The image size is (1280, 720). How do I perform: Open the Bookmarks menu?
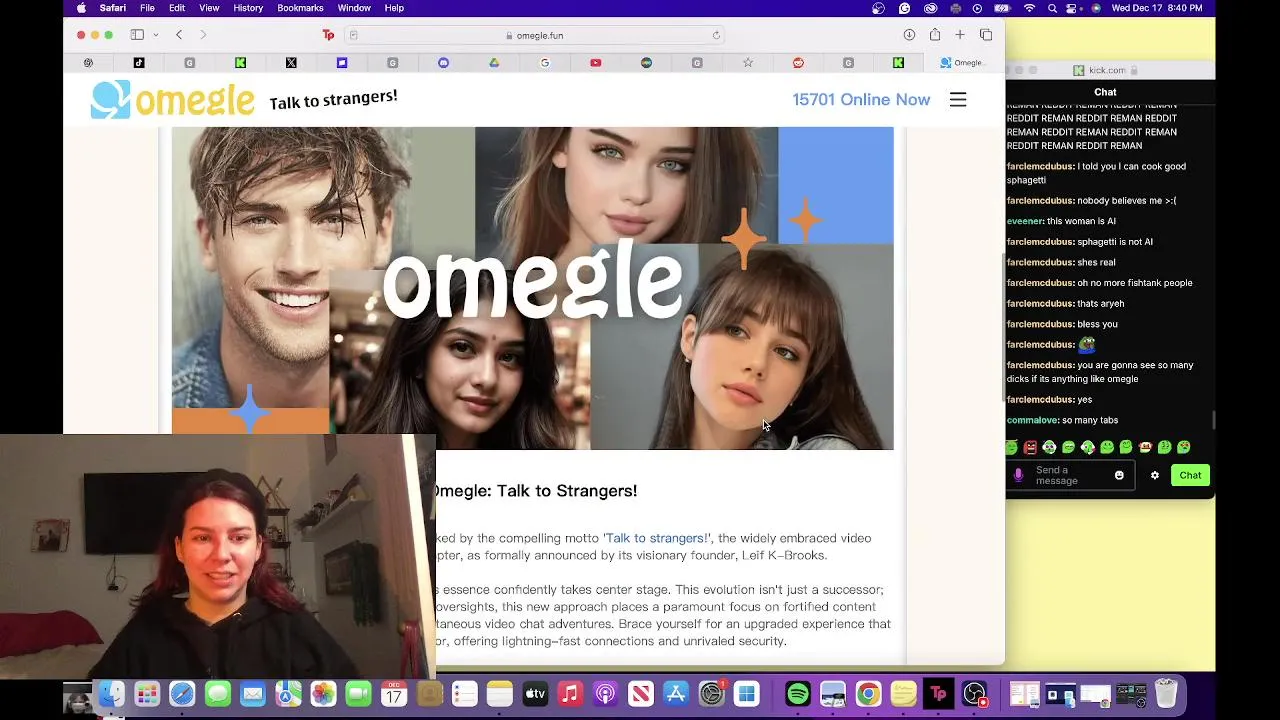[x=300, y=8]
